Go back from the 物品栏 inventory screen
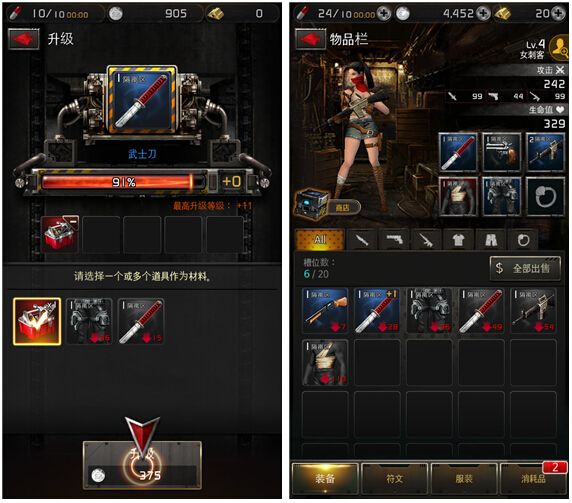Screen dimensions: 572x503 coord(310,39)
